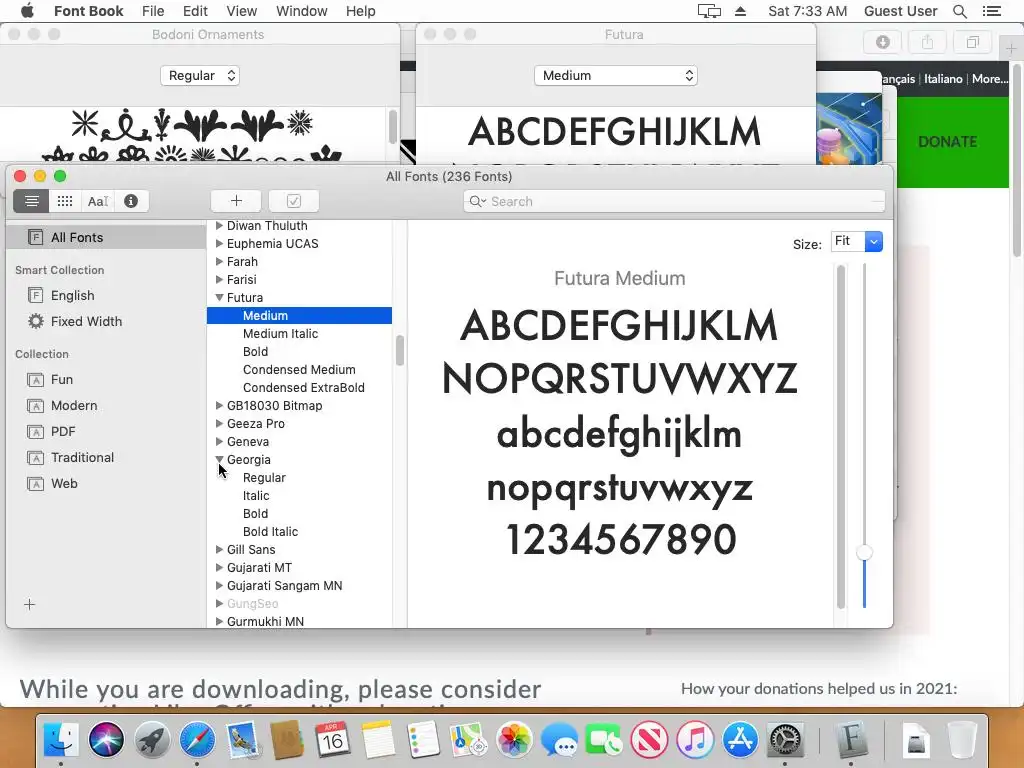Click the More... language link in browser

click(x=989, y=79)
